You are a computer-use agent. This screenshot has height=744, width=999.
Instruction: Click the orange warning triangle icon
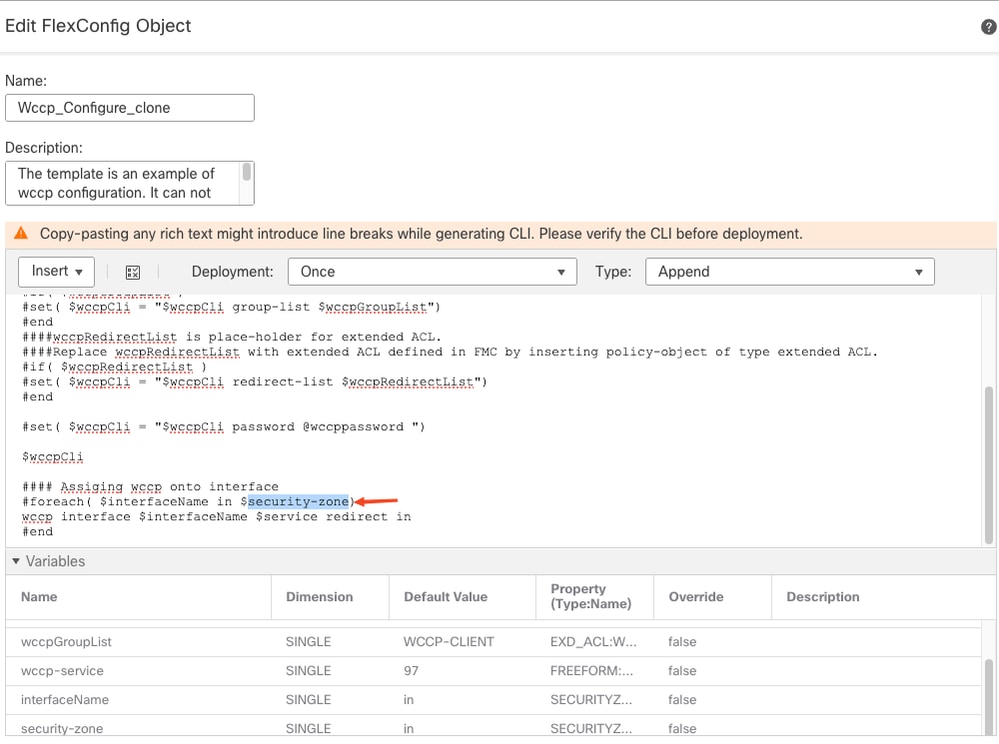pos(21,233)
